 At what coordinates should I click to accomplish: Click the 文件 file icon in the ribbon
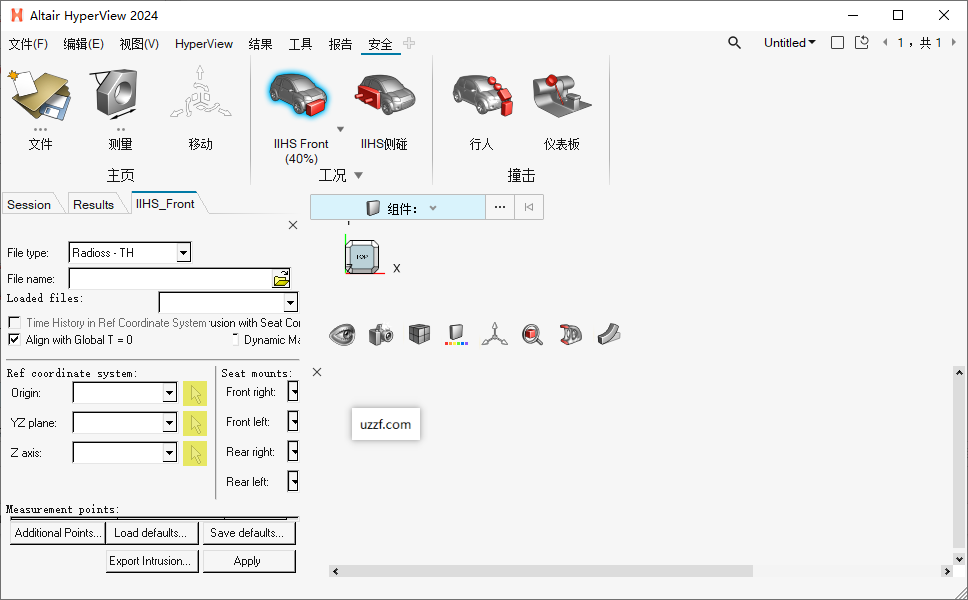click(x=40, y=95)
